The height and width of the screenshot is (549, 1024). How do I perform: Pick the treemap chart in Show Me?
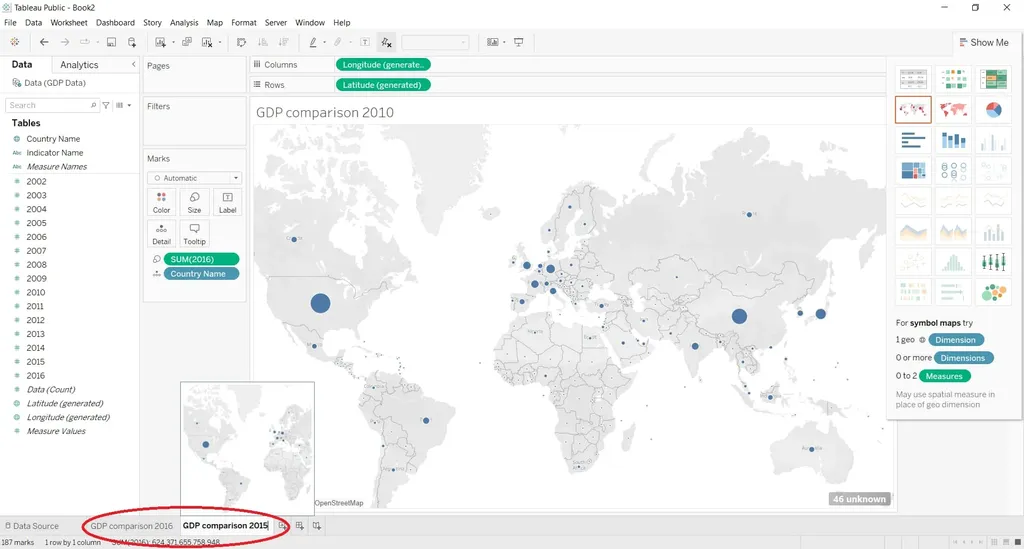913,171
